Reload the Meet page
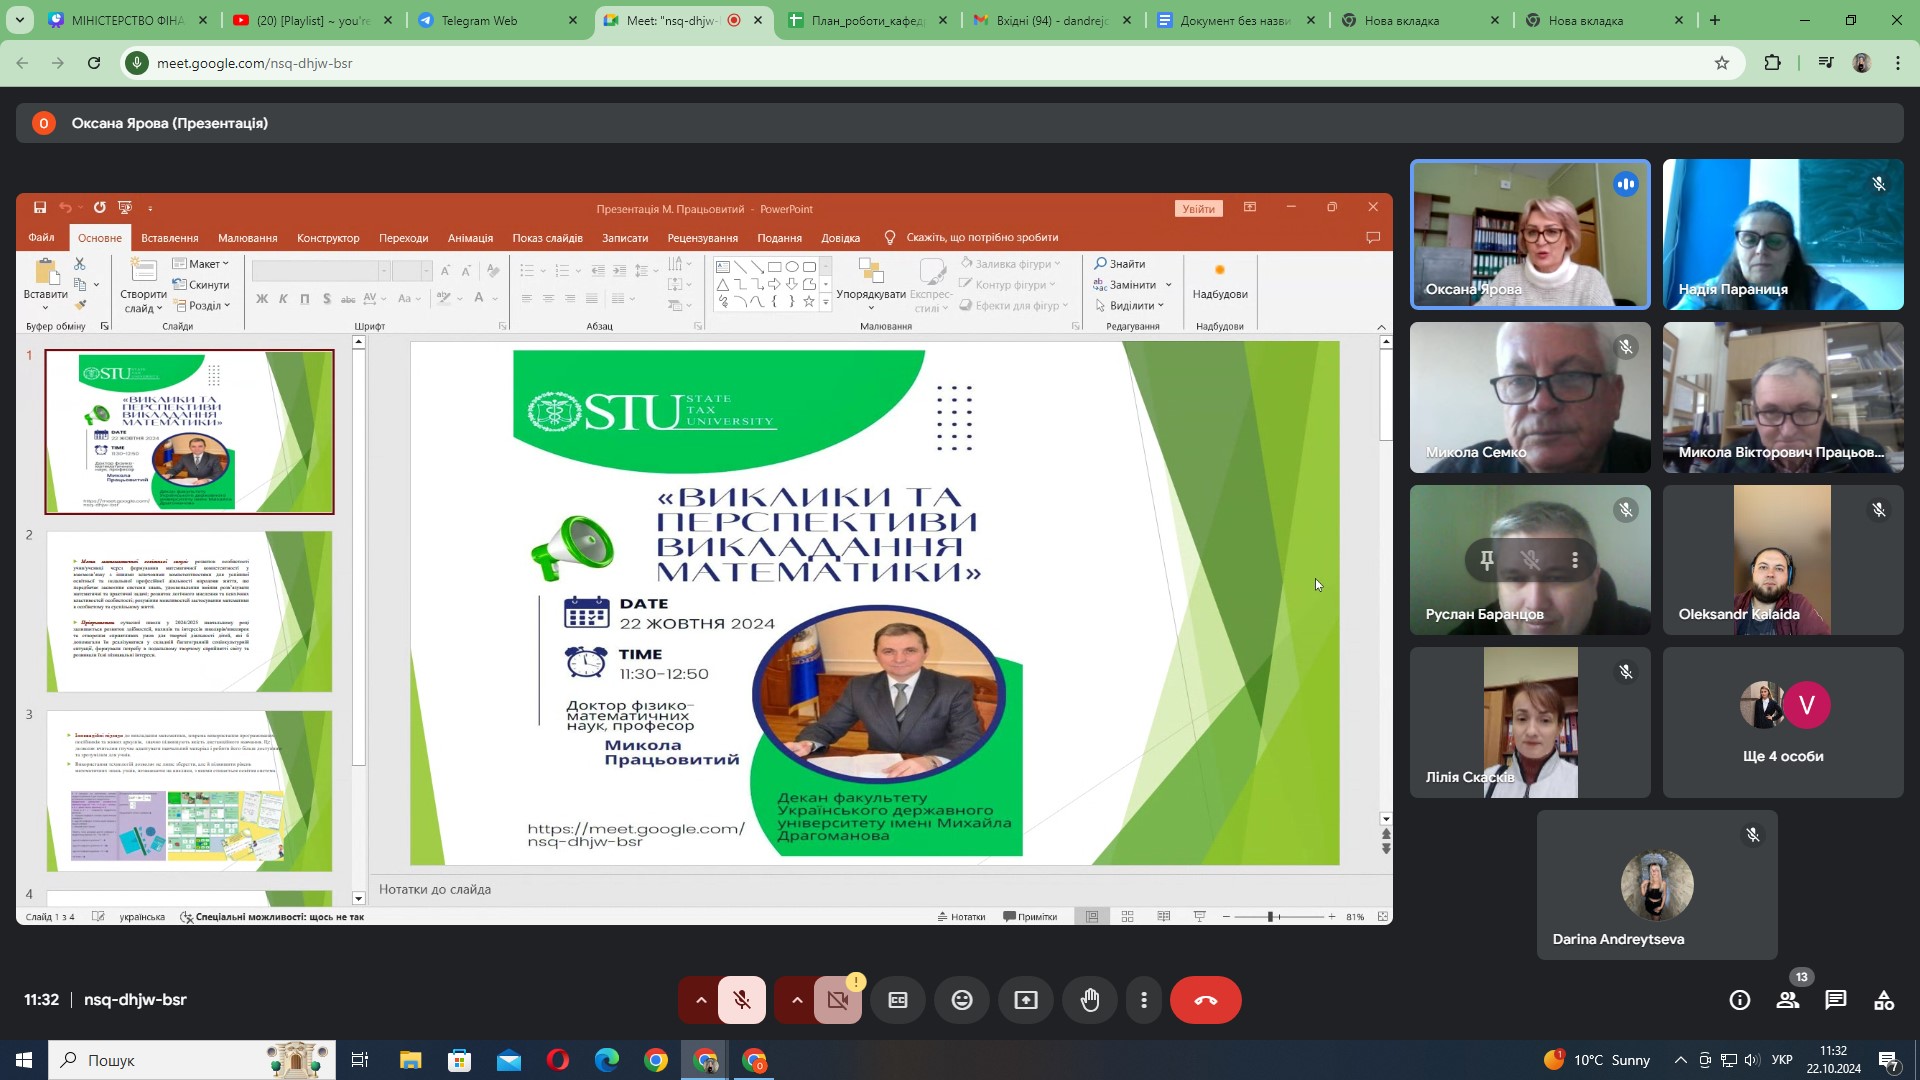Viewport: 1920px width, 1080px height. click(x=94, y=63)
